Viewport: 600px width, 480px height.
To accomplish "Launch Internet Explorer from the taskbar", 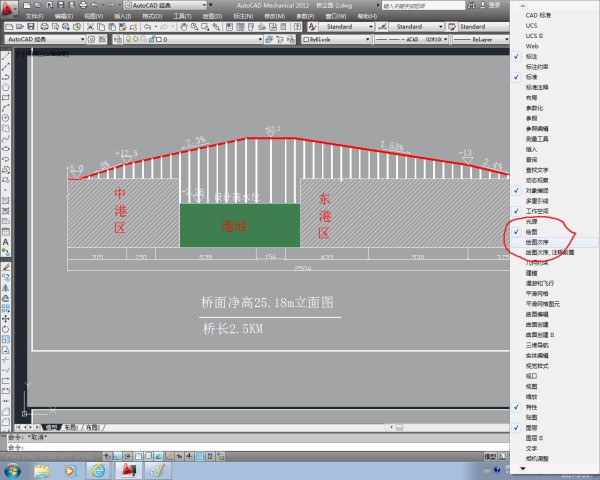I will tap(97, 469).
